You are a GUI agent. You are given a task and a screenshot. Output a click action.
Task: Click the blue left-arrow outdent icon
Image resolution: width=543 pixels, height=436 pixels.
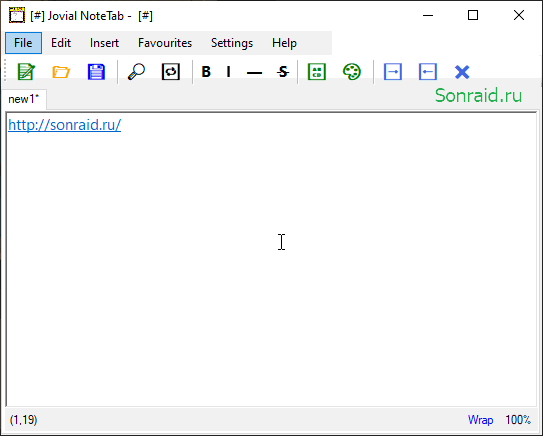click(x=428, y=72)
